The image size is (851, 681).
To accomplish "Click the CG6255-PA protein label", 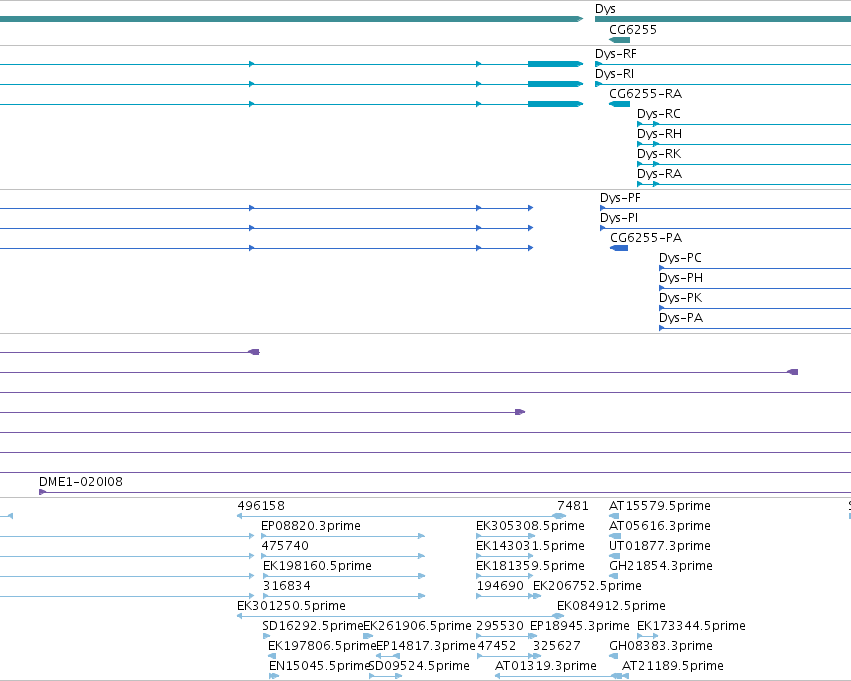I will (x=646, y=238).
